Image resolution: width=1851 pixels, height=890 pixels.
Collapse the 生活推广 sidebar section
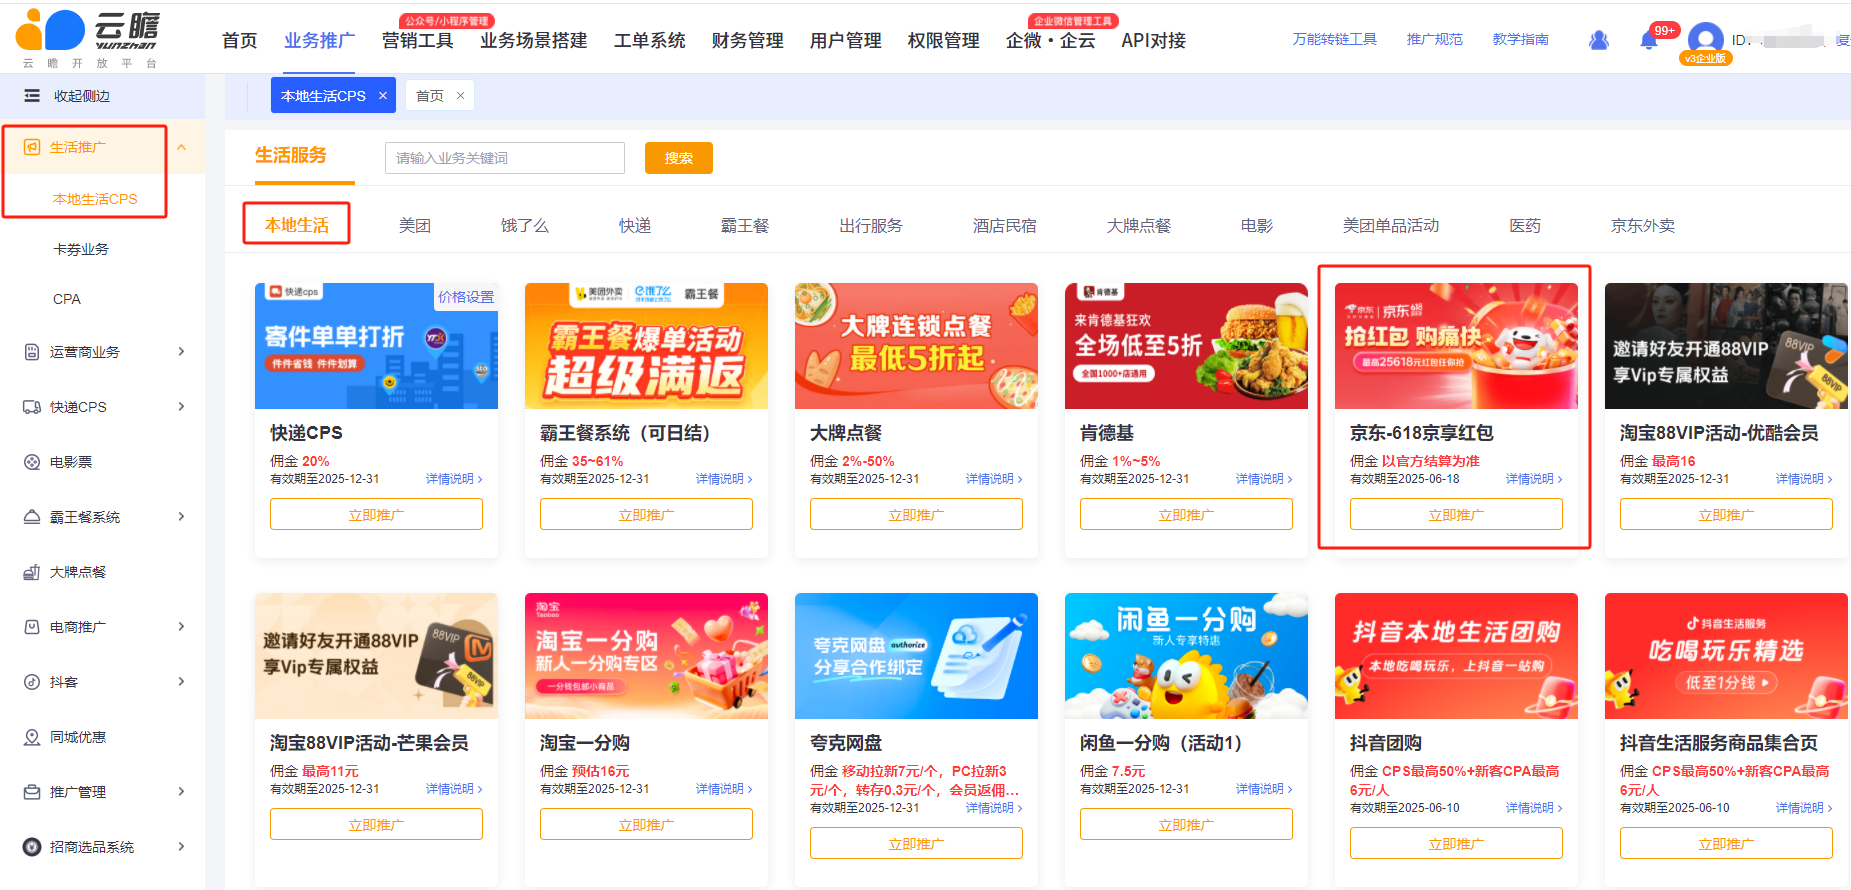tap(181, 147)
